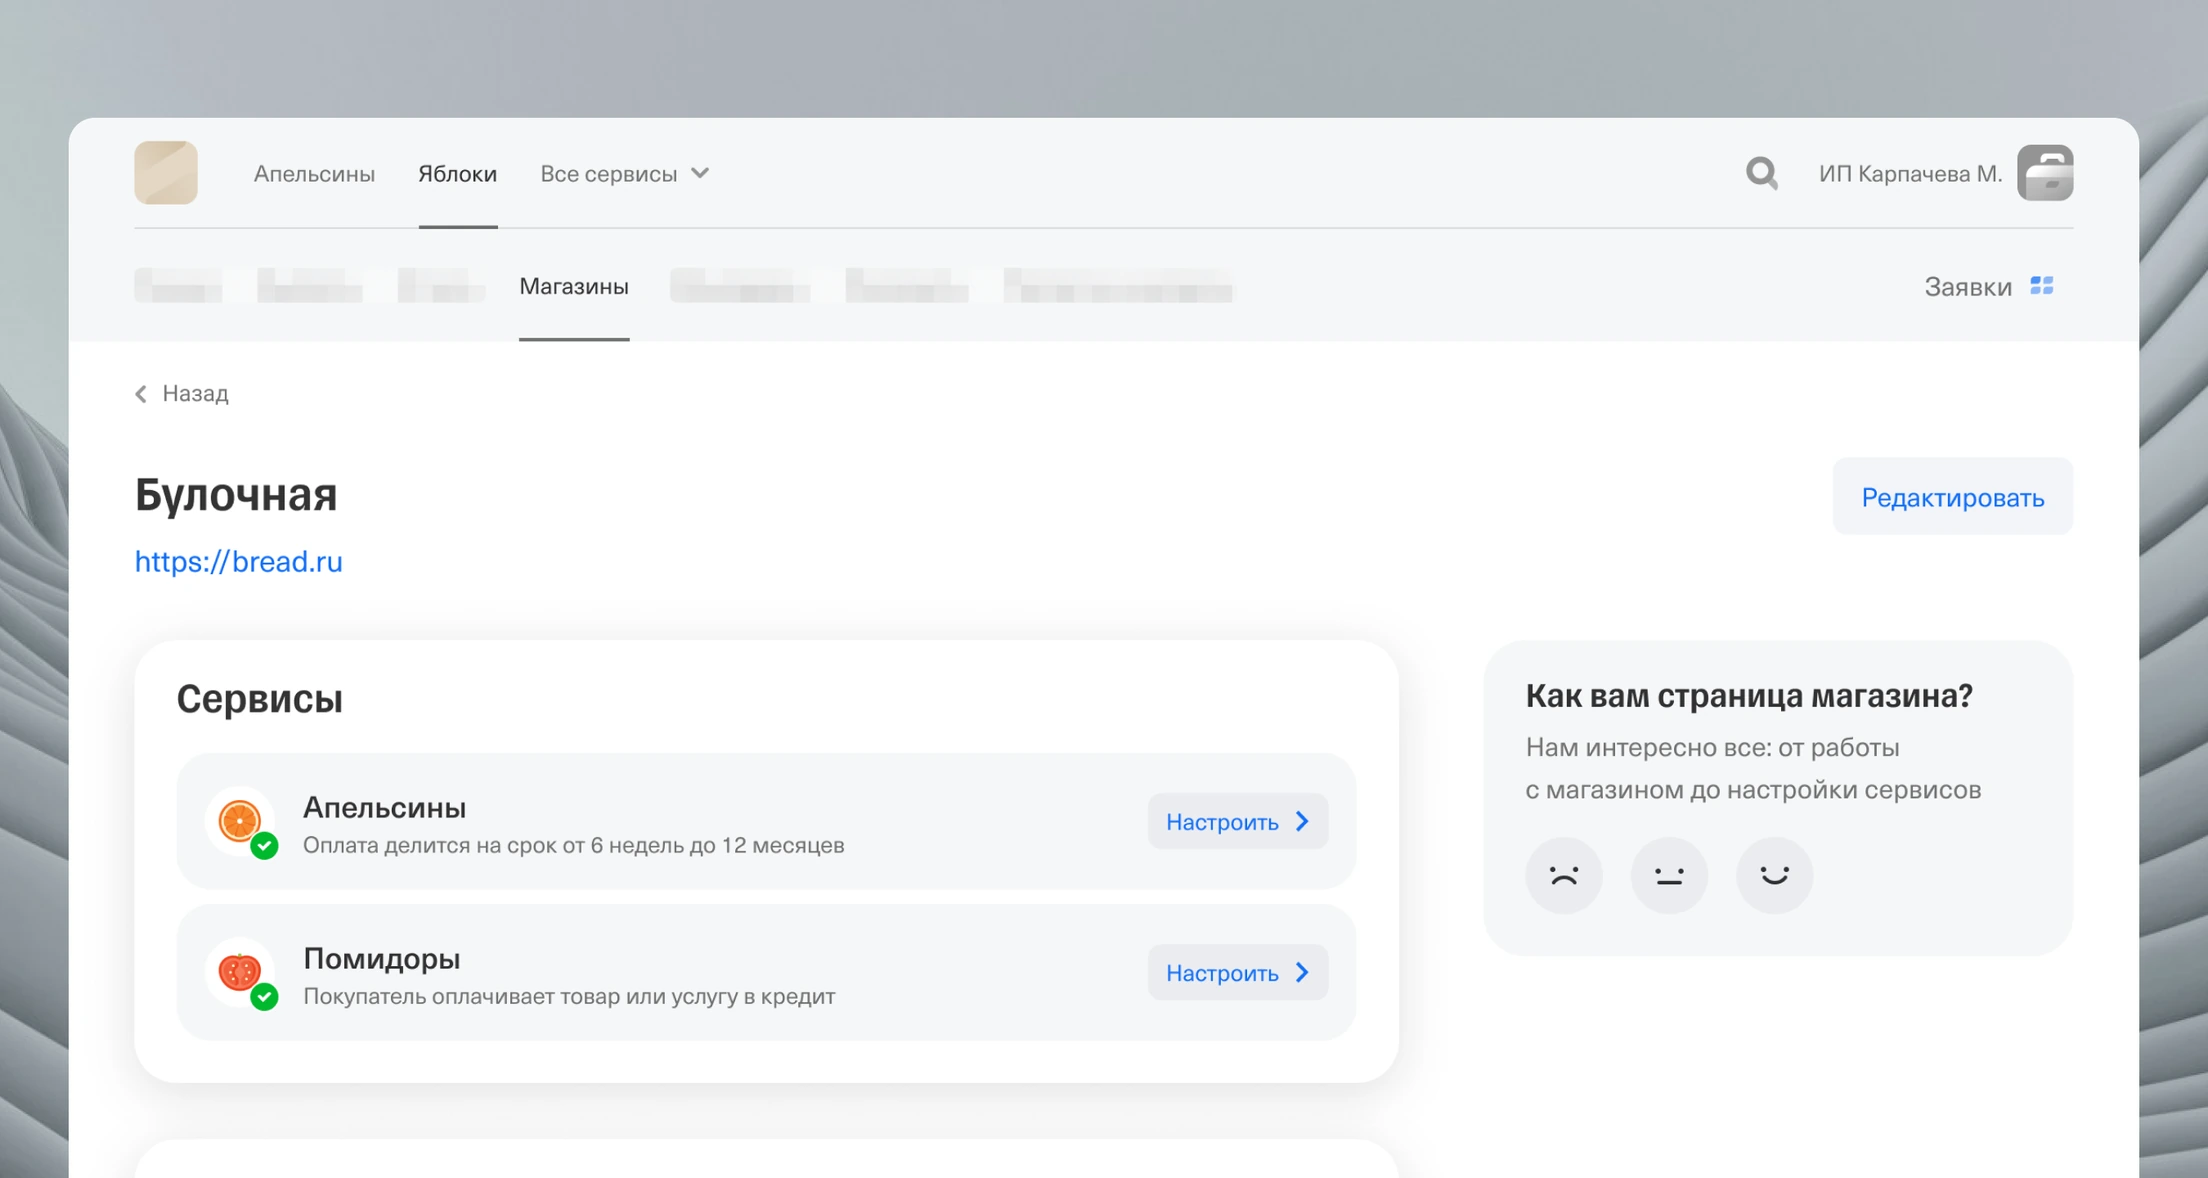Click the Булочная store title
Screen dimensions: 2208x1178
(x=236, y=496)
